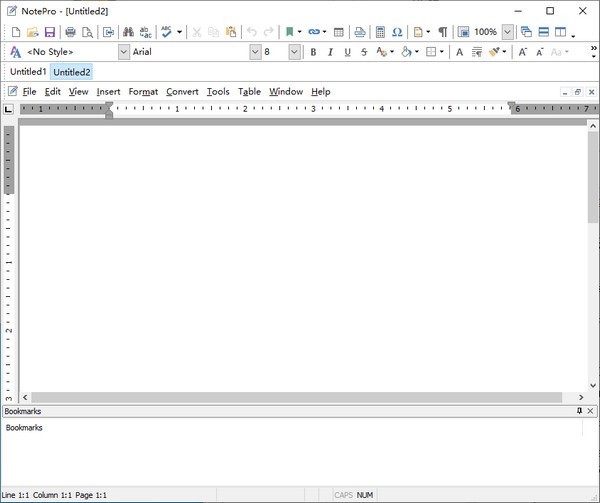Click the tab stop selector on the ruler

pos(8,110)
